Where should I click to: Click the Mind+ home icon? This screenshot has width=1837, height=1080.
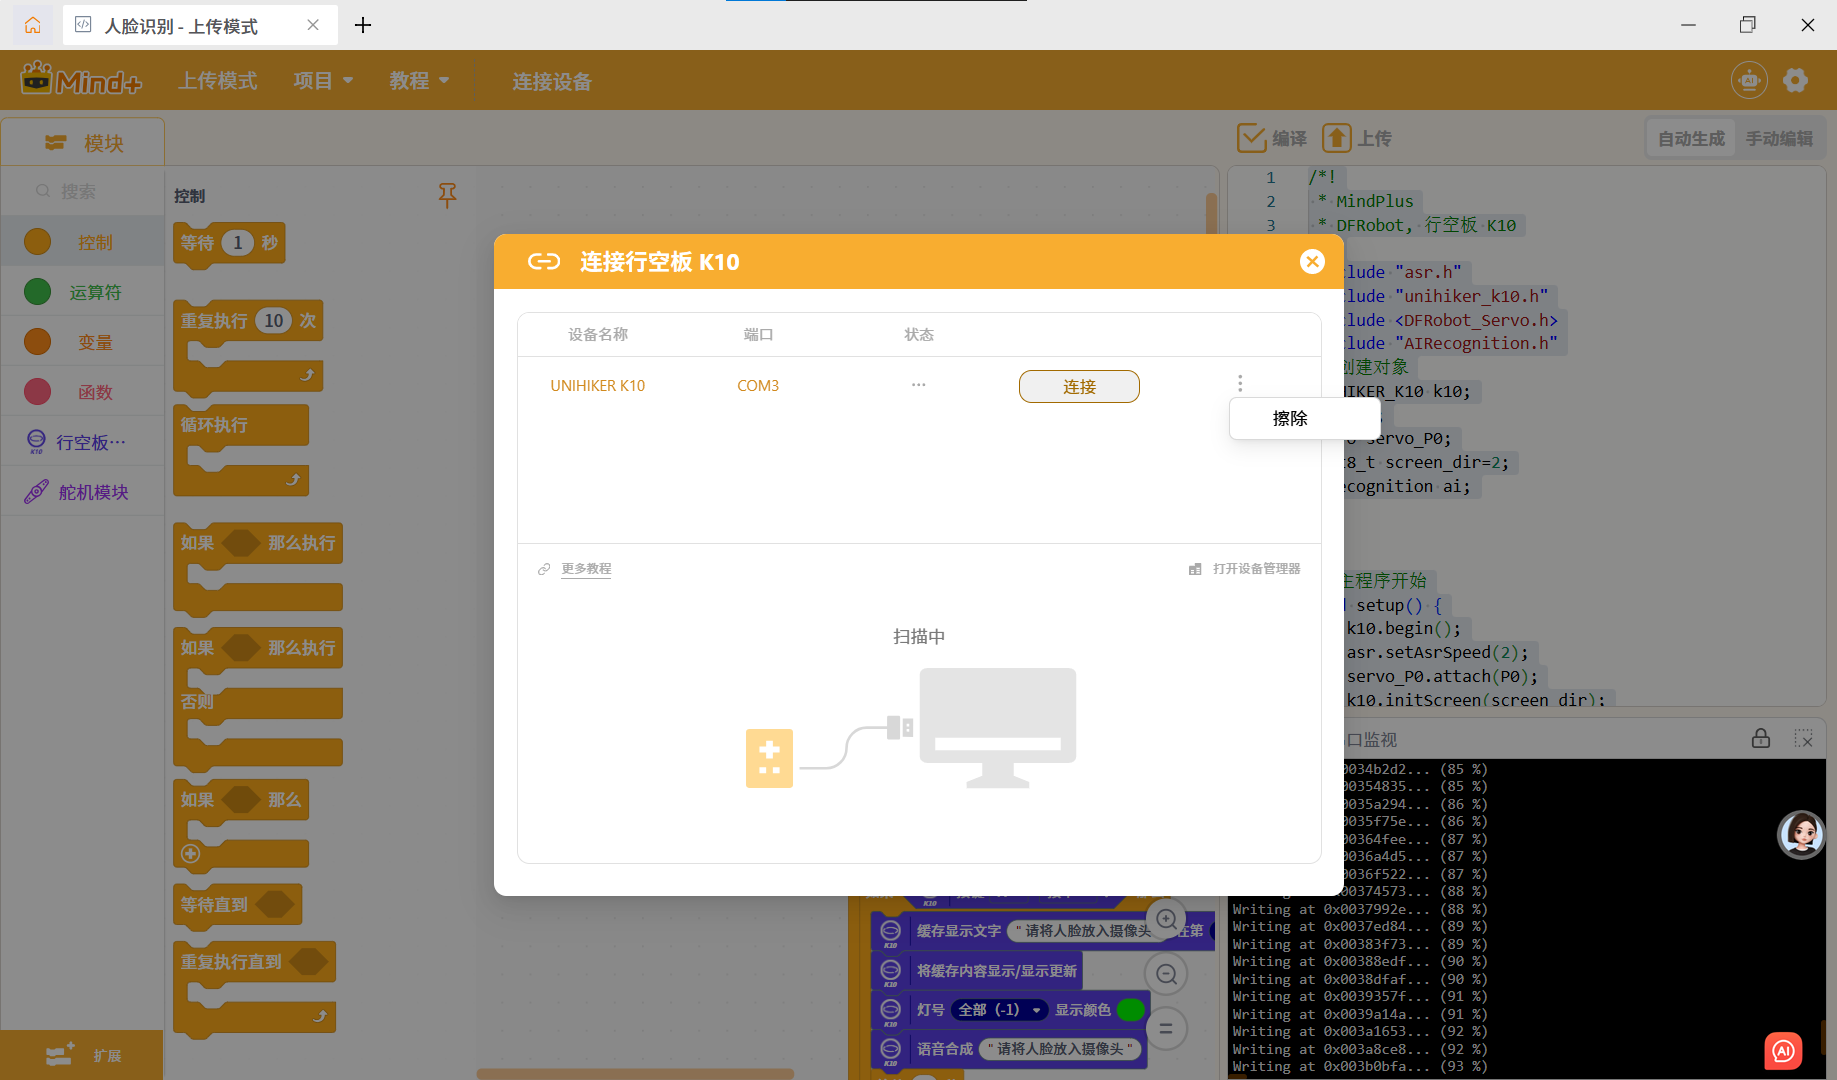31,25
